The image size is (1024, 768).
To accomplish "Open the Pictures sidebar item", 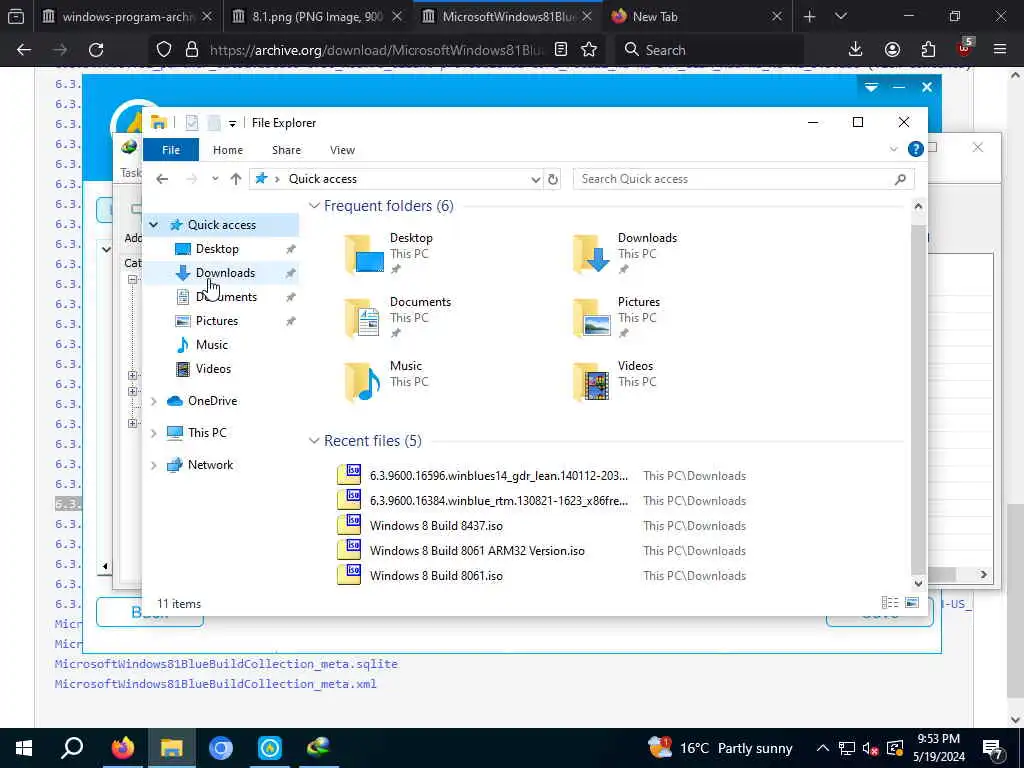I will [x=217, y=321].
